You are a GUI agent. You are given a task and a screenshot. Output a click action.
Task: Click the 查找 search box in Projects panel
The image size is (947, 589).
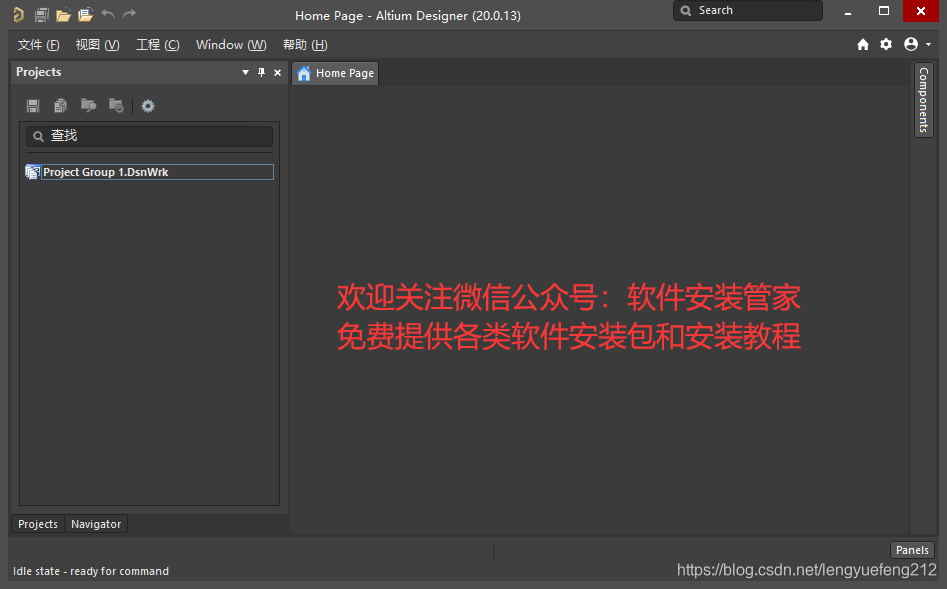(149, 136)
